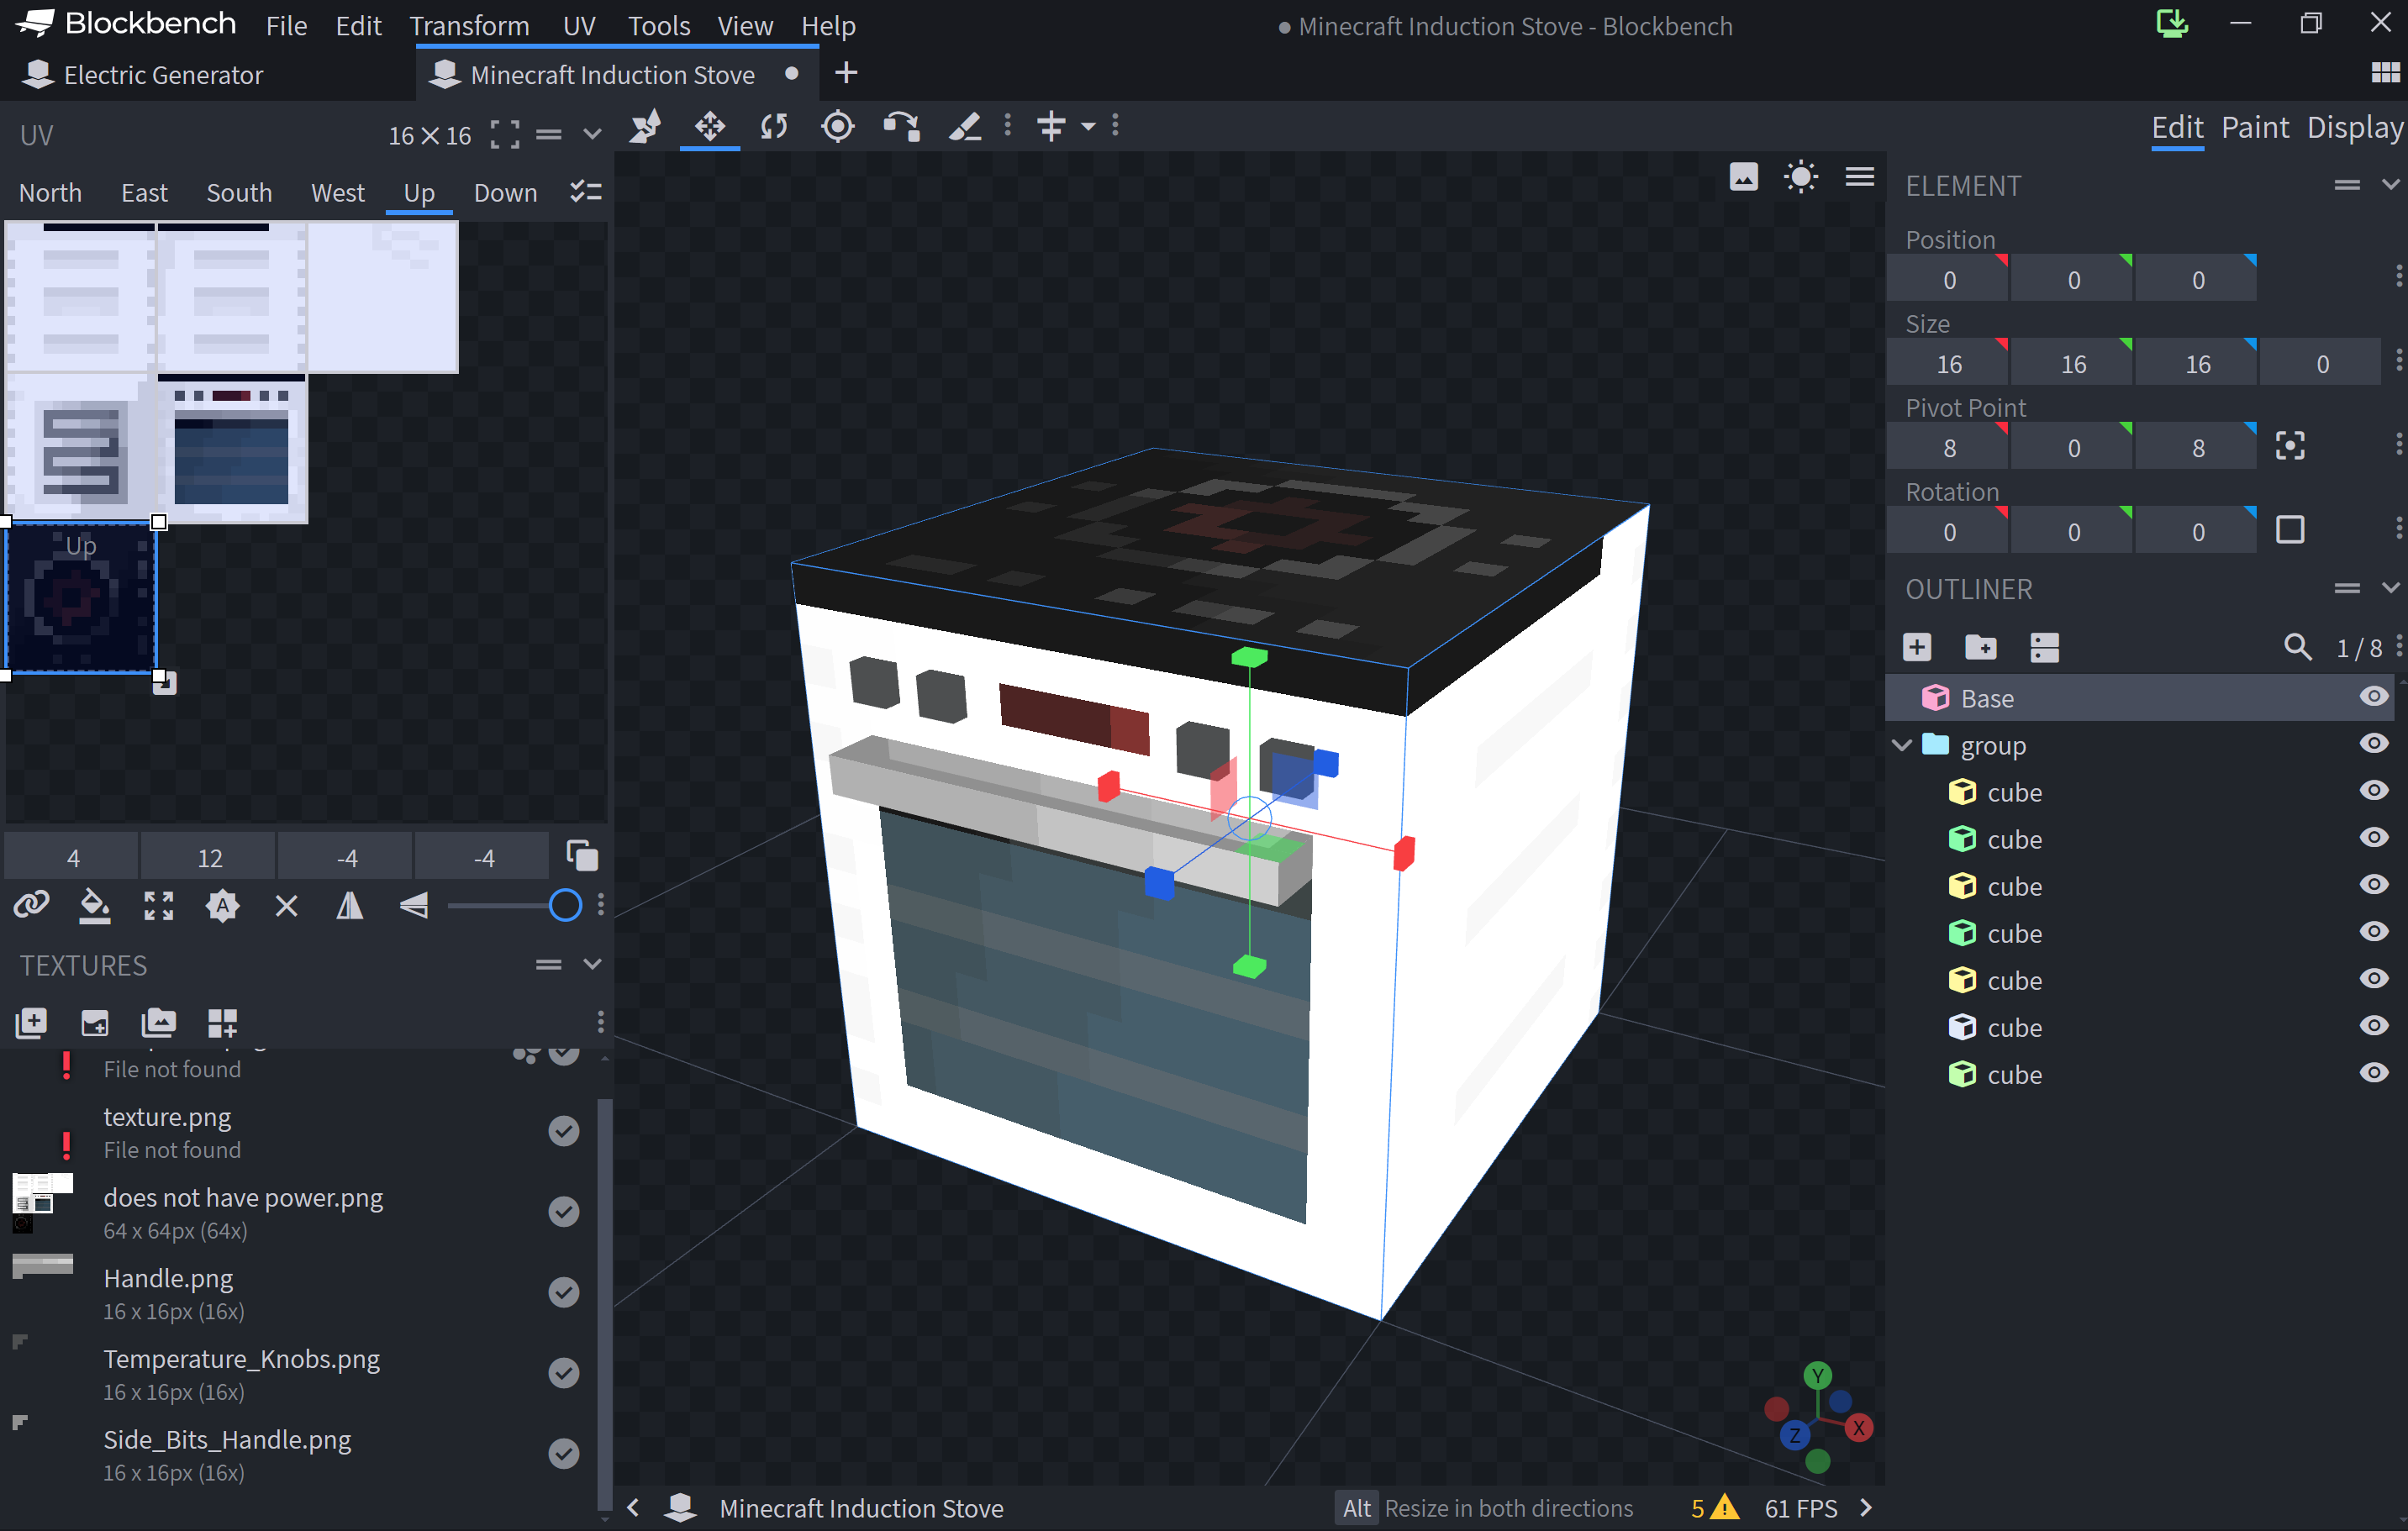
Task: Hide the last cube in the Outliner
Action: click(x=2374, y=1074)
